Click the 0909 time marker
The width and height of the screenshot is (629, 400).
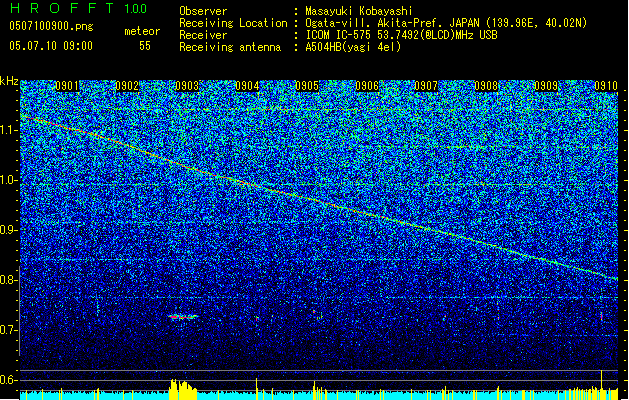pyautogui.click(x=546, y=86)
